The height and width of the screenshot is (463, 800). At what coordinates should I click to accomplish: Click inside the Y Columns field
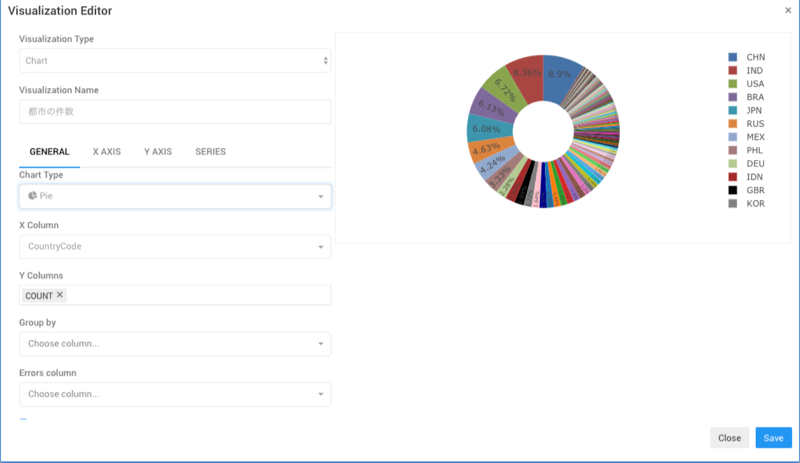175,295
